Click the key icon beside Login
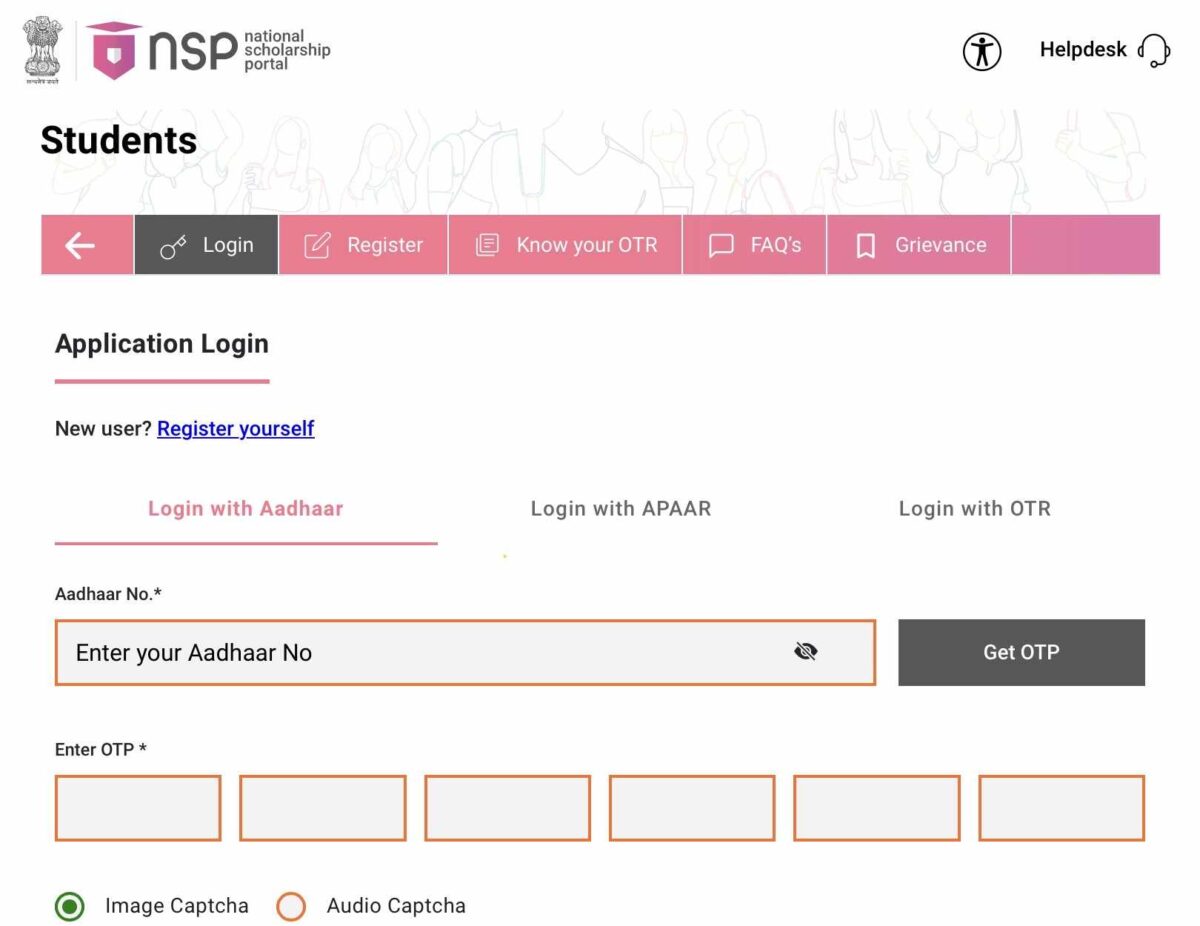Screen dimensions: 1200x926 coord(174,247)
